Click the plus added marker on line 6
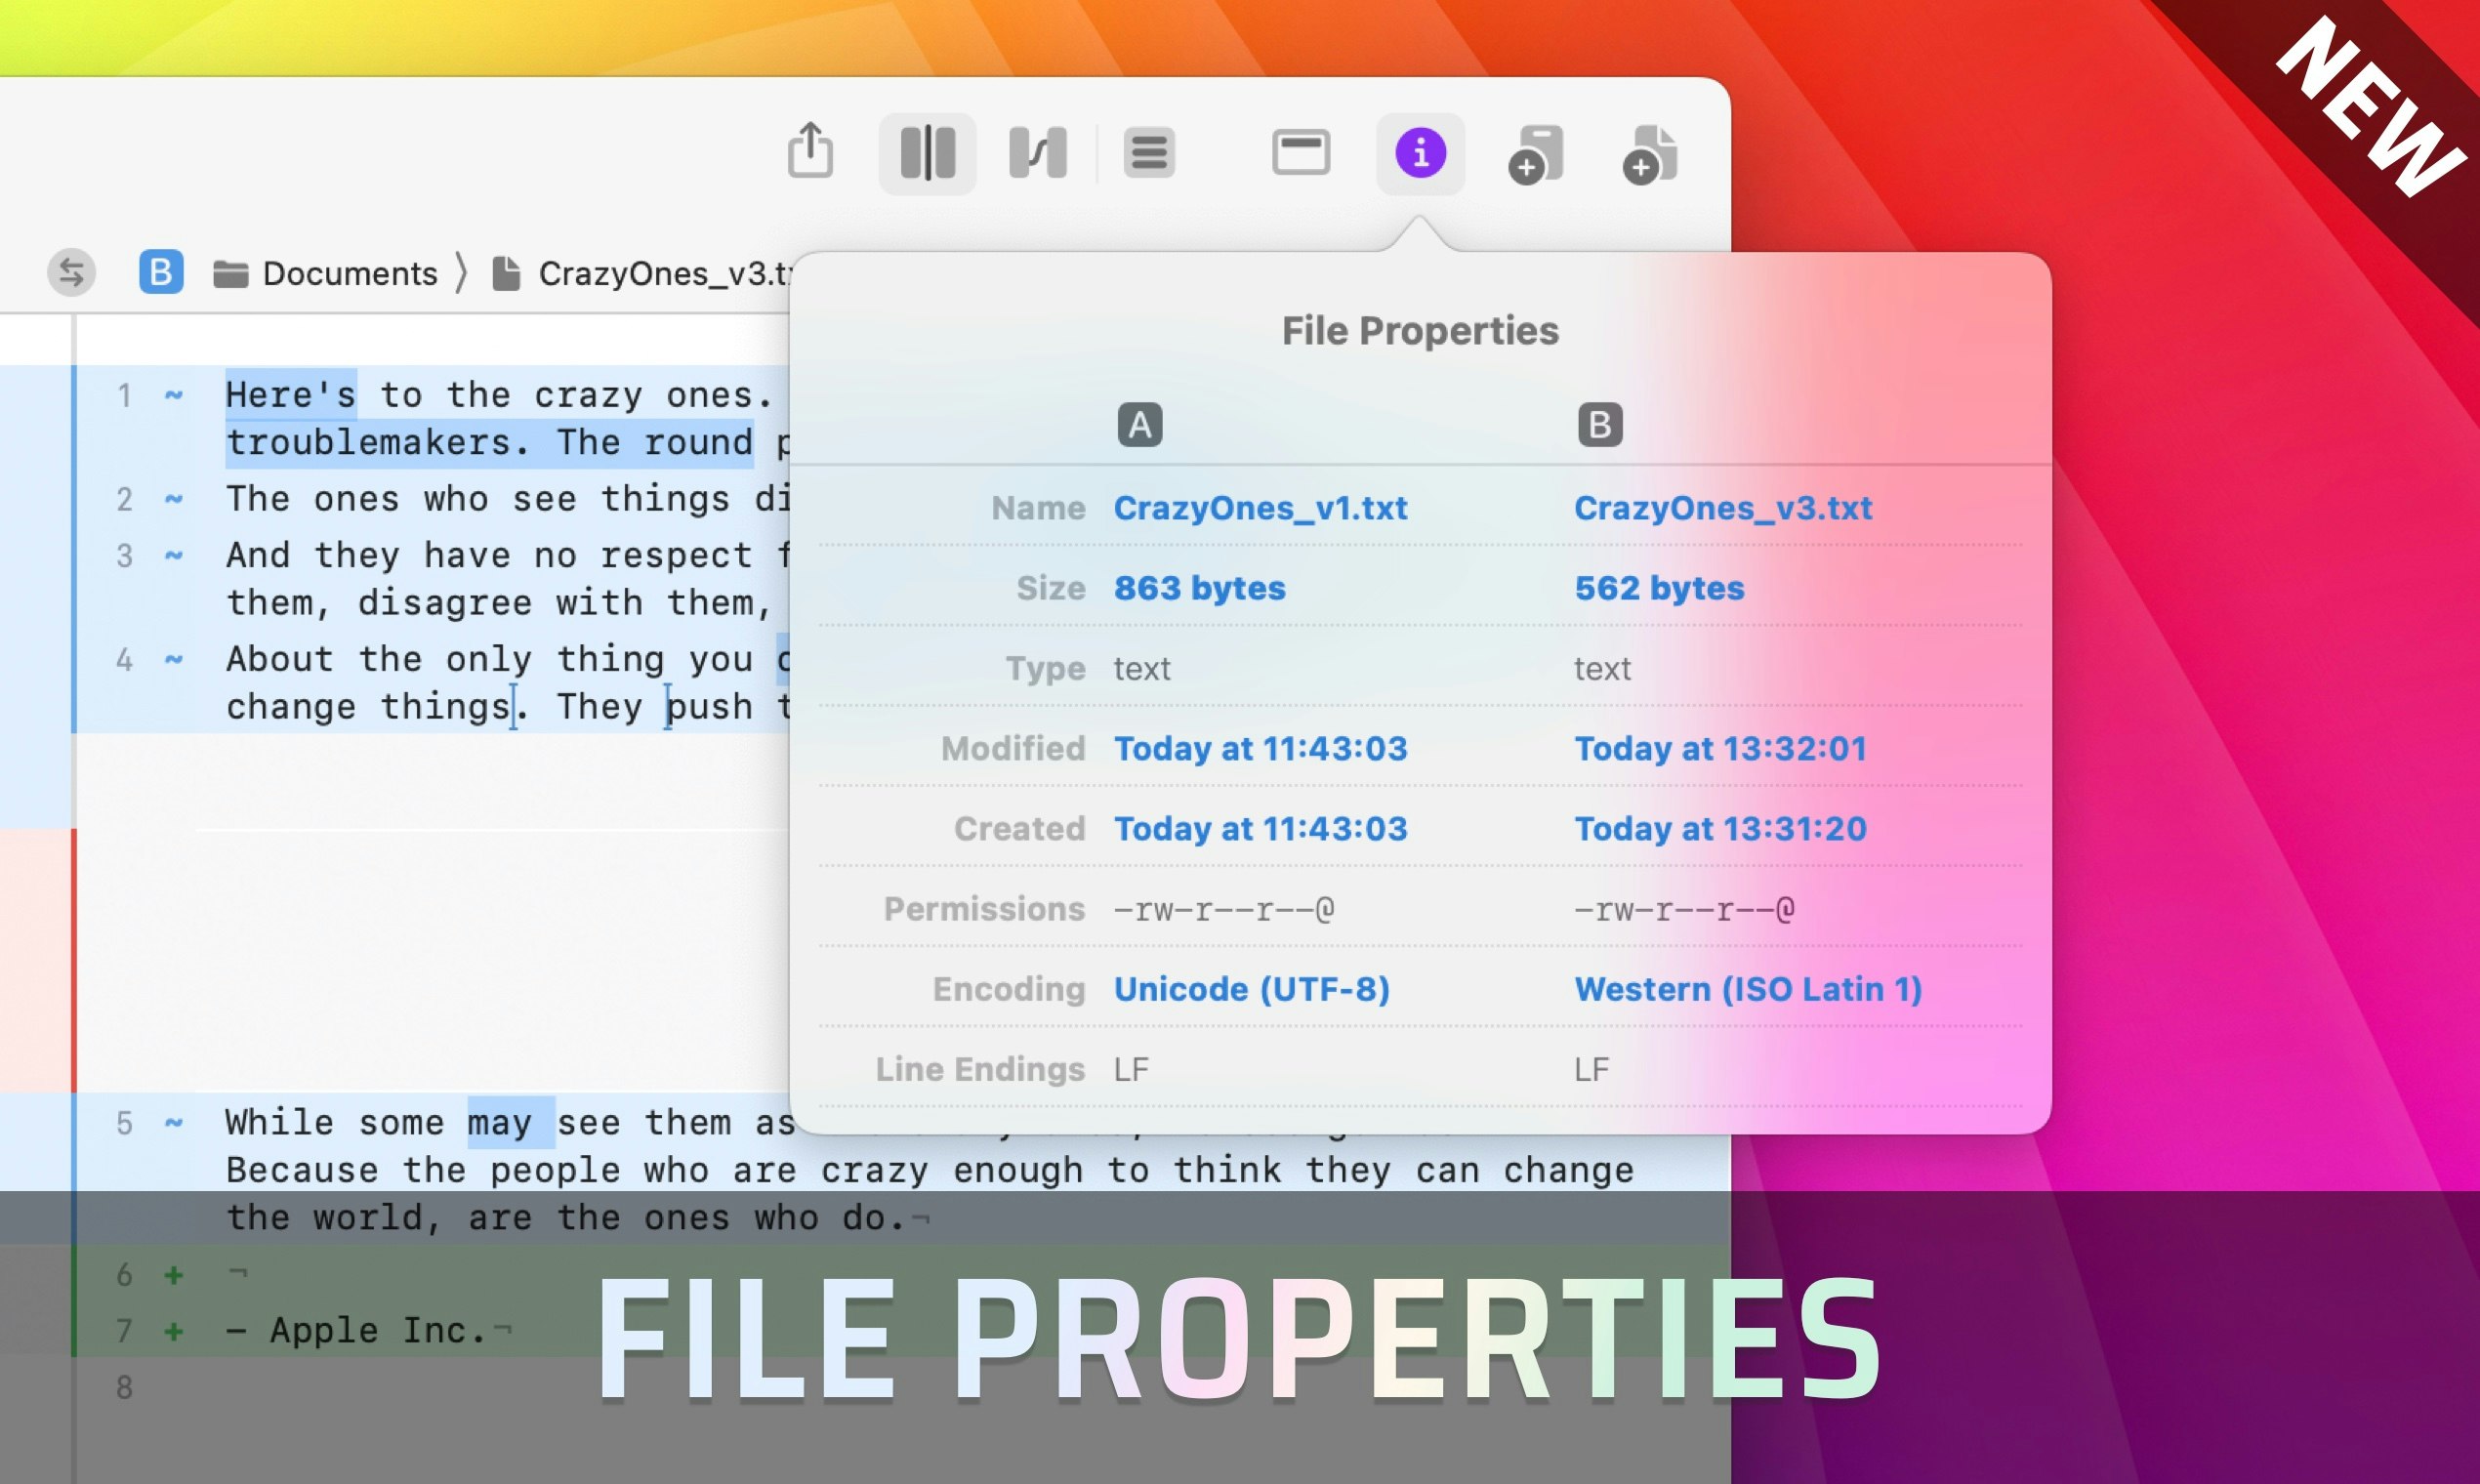The height and width of the screenshot is (1484, 2480). click(x=174, y=1274)
